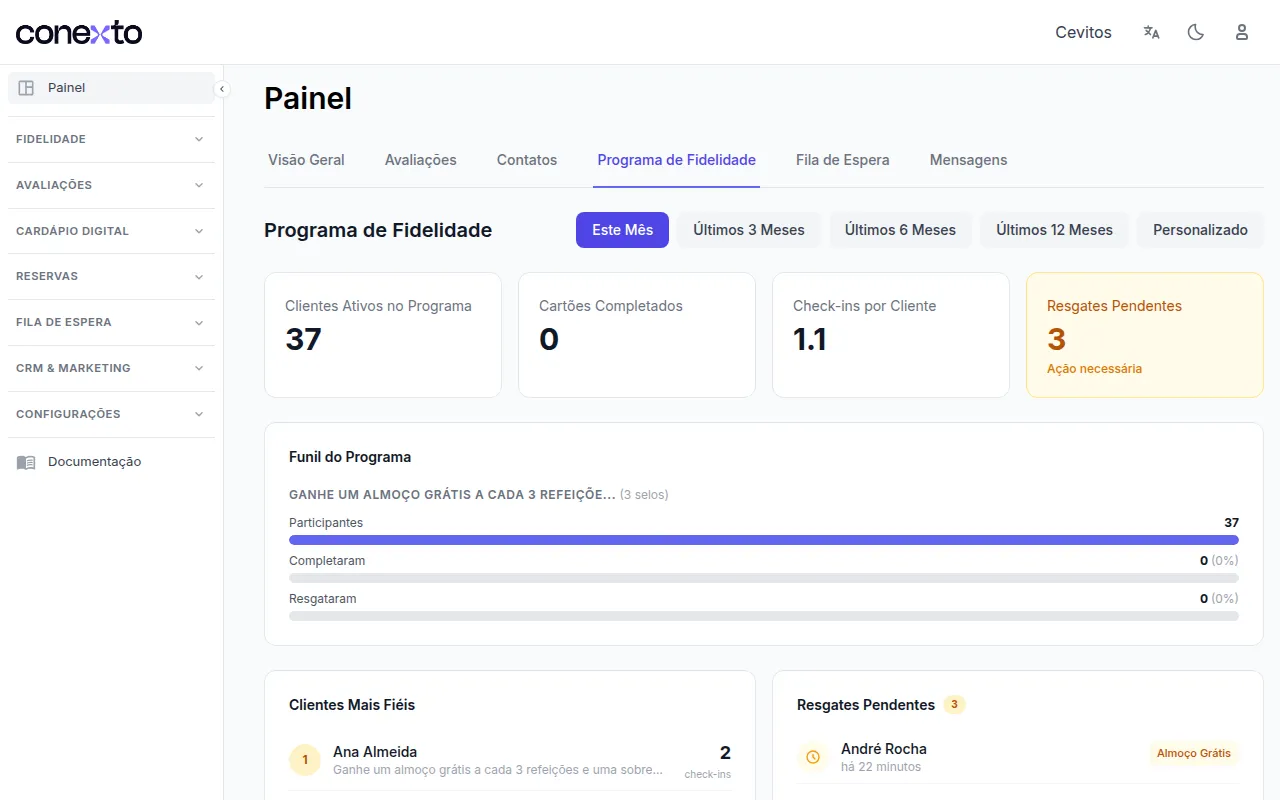This screenshot has height=800, width=1280.
Task: Expand the CRM & Marketing section
Action: pos(111,368)
